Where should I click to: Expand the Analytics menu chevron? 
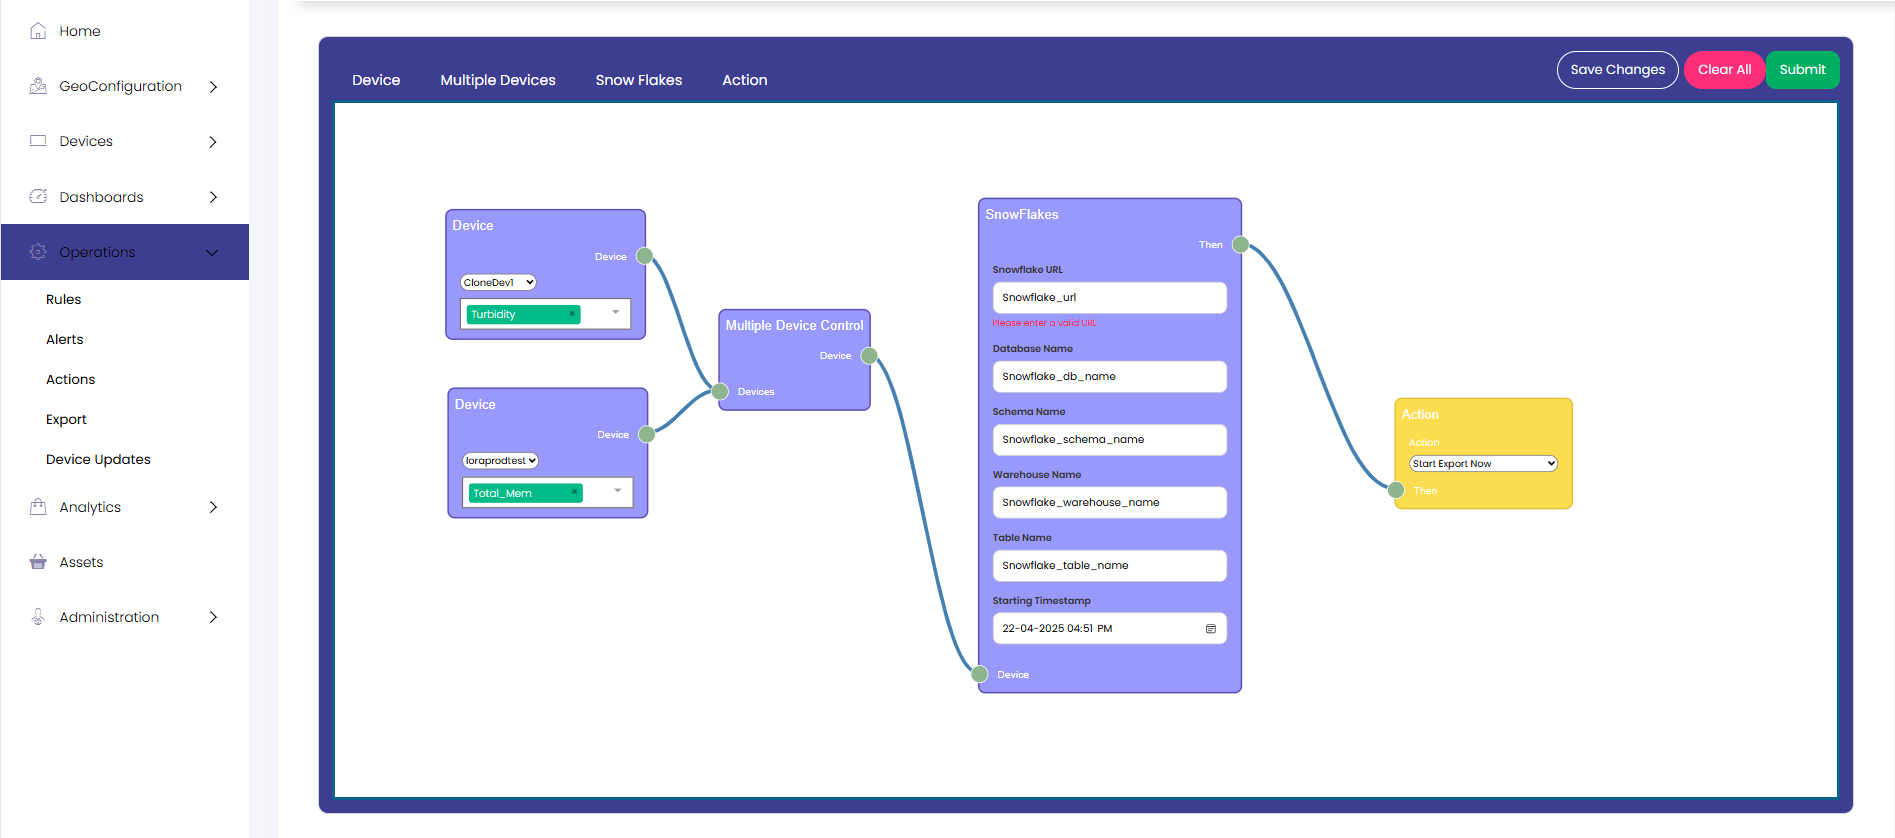(213, 507)
